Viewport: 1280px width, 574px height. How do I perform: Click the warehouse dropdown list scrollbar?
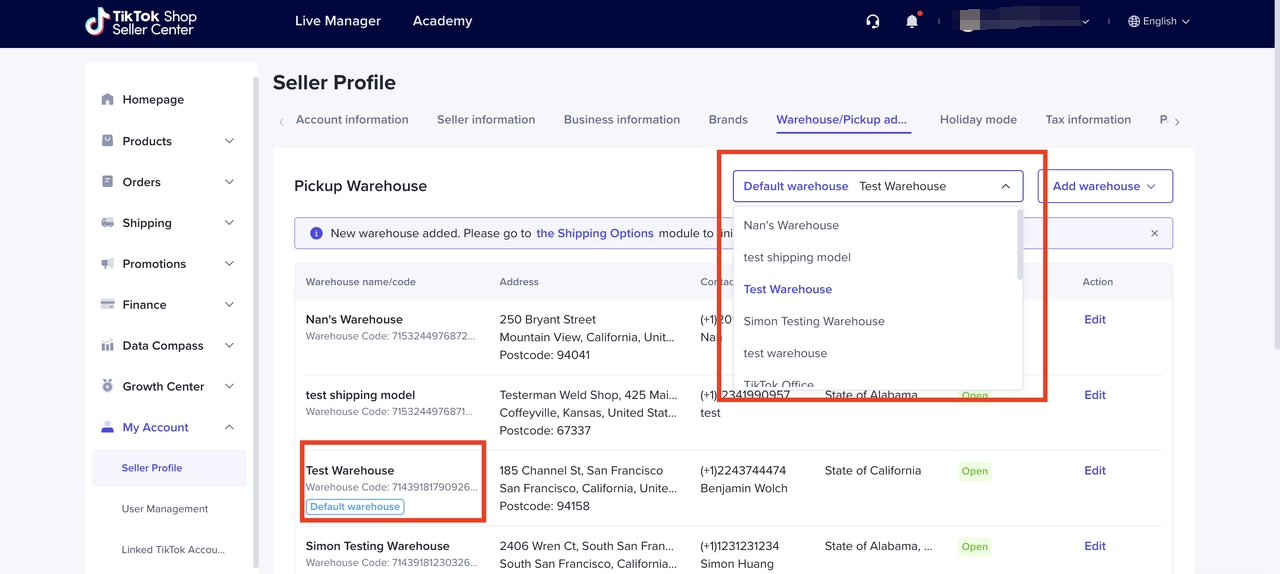1019,245
